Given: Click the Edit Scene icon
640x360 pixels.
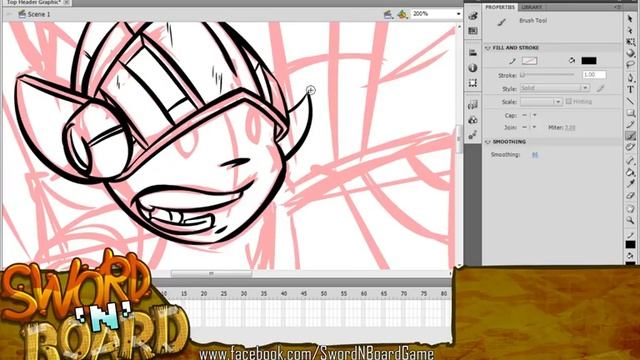Looking at the screenshot, I should pyautogui.click(x=388, y=14).
